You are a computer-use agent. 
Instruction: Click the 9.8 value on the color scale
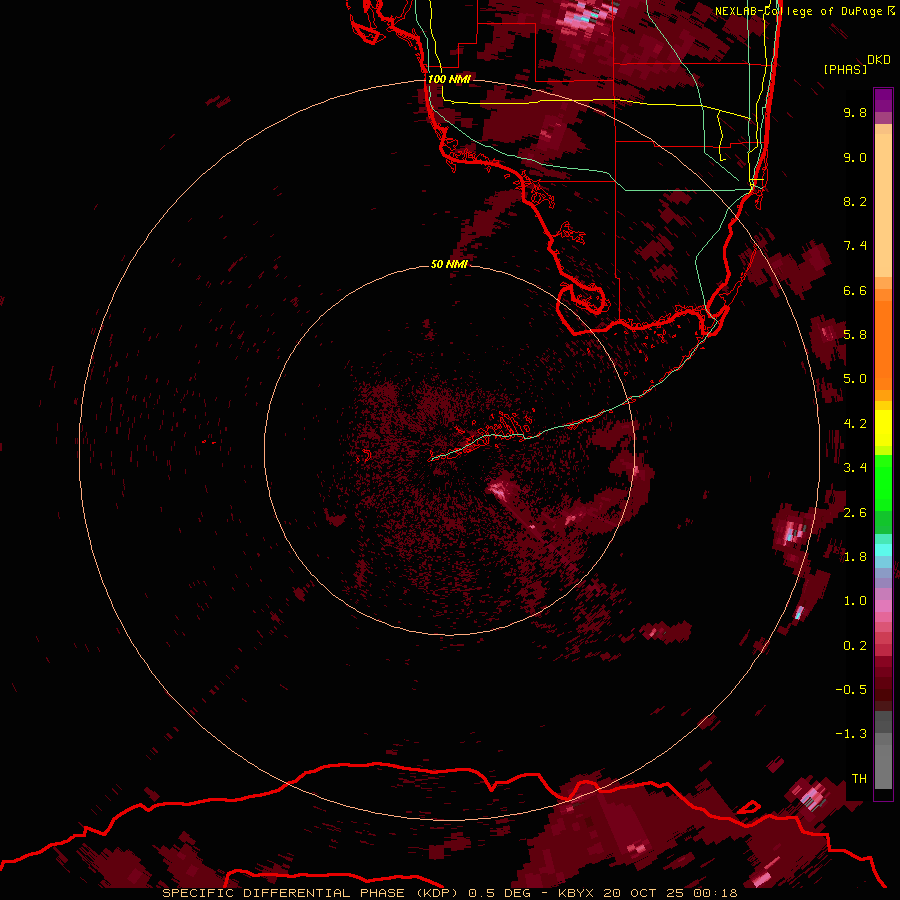[855, 112]
